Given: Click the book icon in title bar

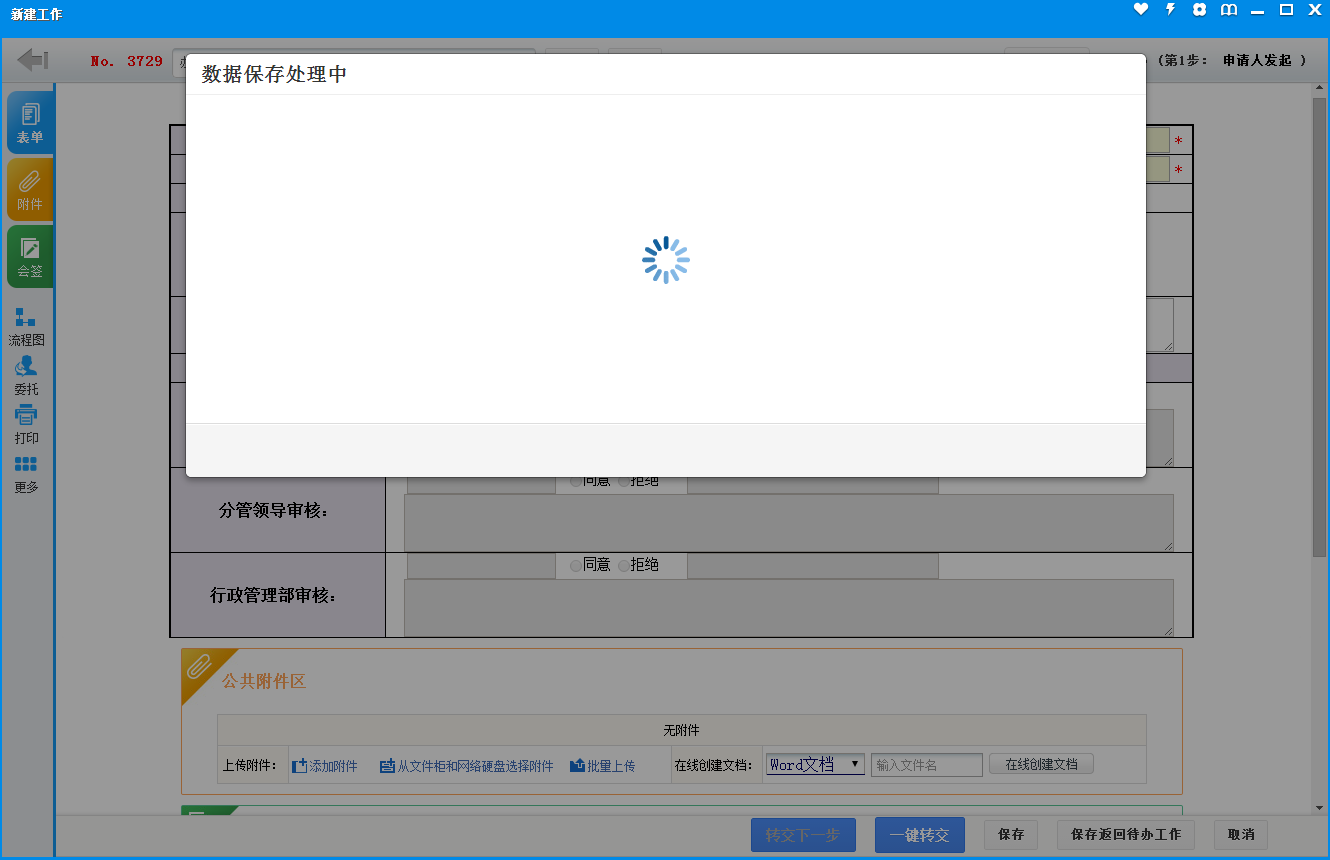Looking at the screenshot, I should [x=1229, y=10].
